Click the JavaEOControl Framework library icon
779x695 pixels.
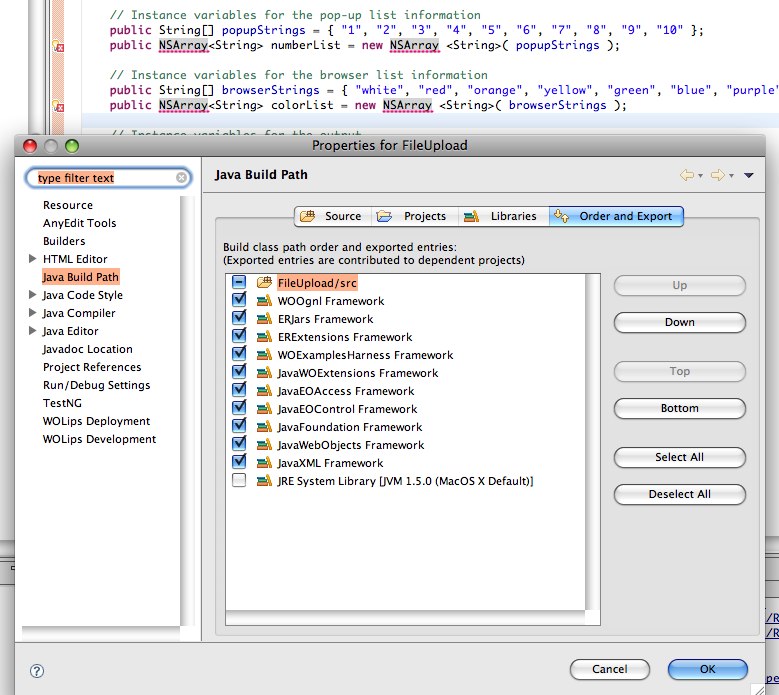pyautogui.click(x=264, y=409)
